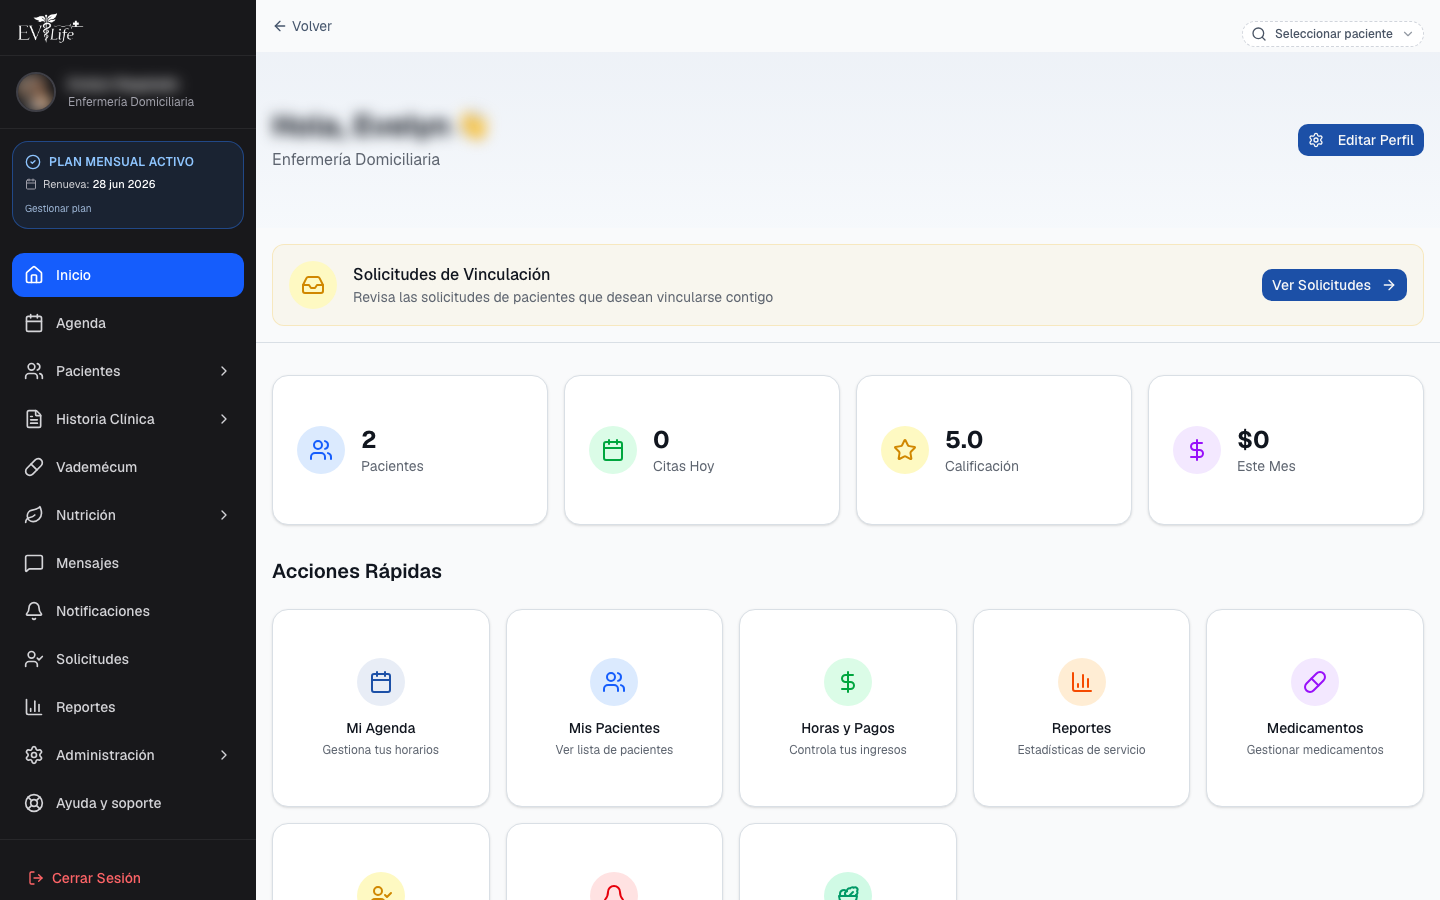Click the EV Life logo
This screenshot has height=900, width=1440.
(x=49, y=28)
